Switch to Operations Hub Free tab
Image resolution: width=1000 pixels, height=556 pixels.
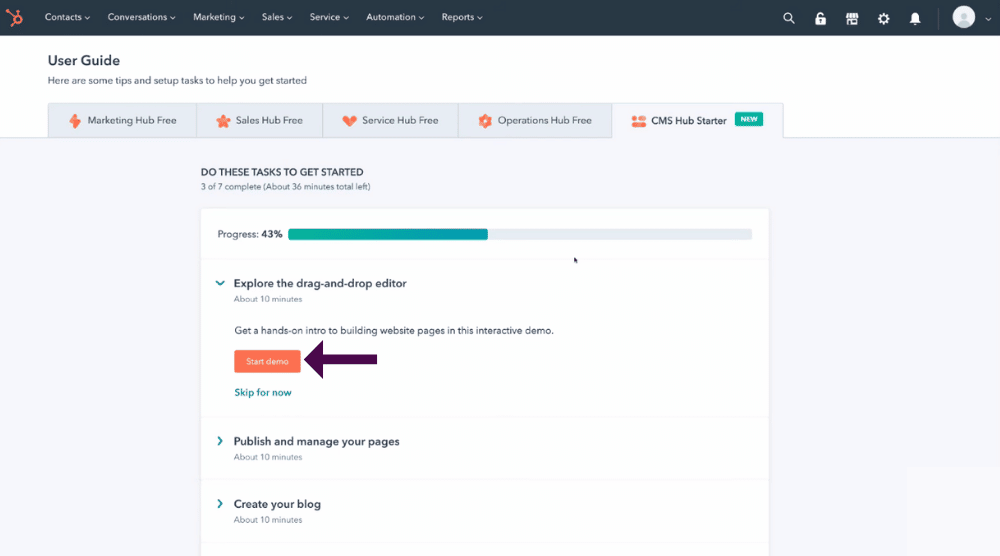point(535,121)
